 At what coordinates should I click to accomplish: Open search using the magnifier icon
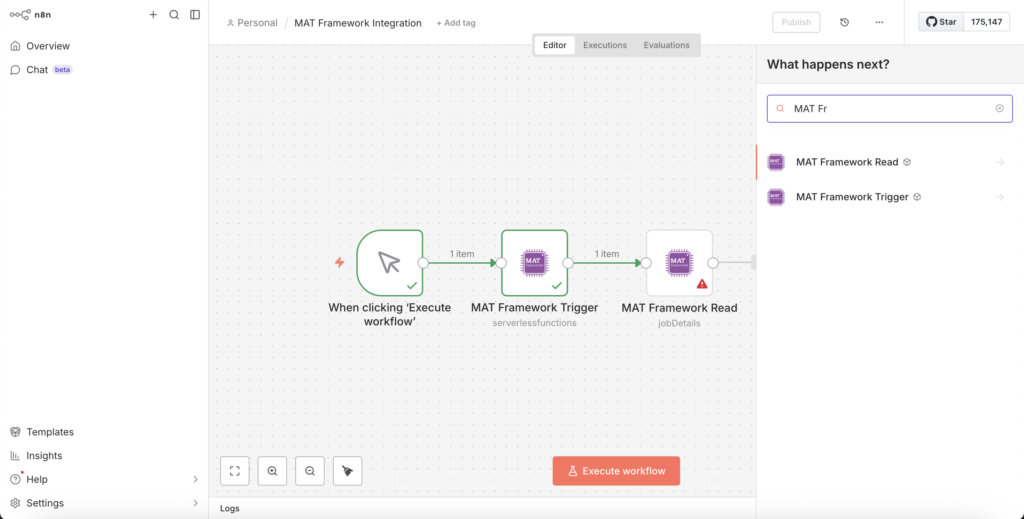174,15
